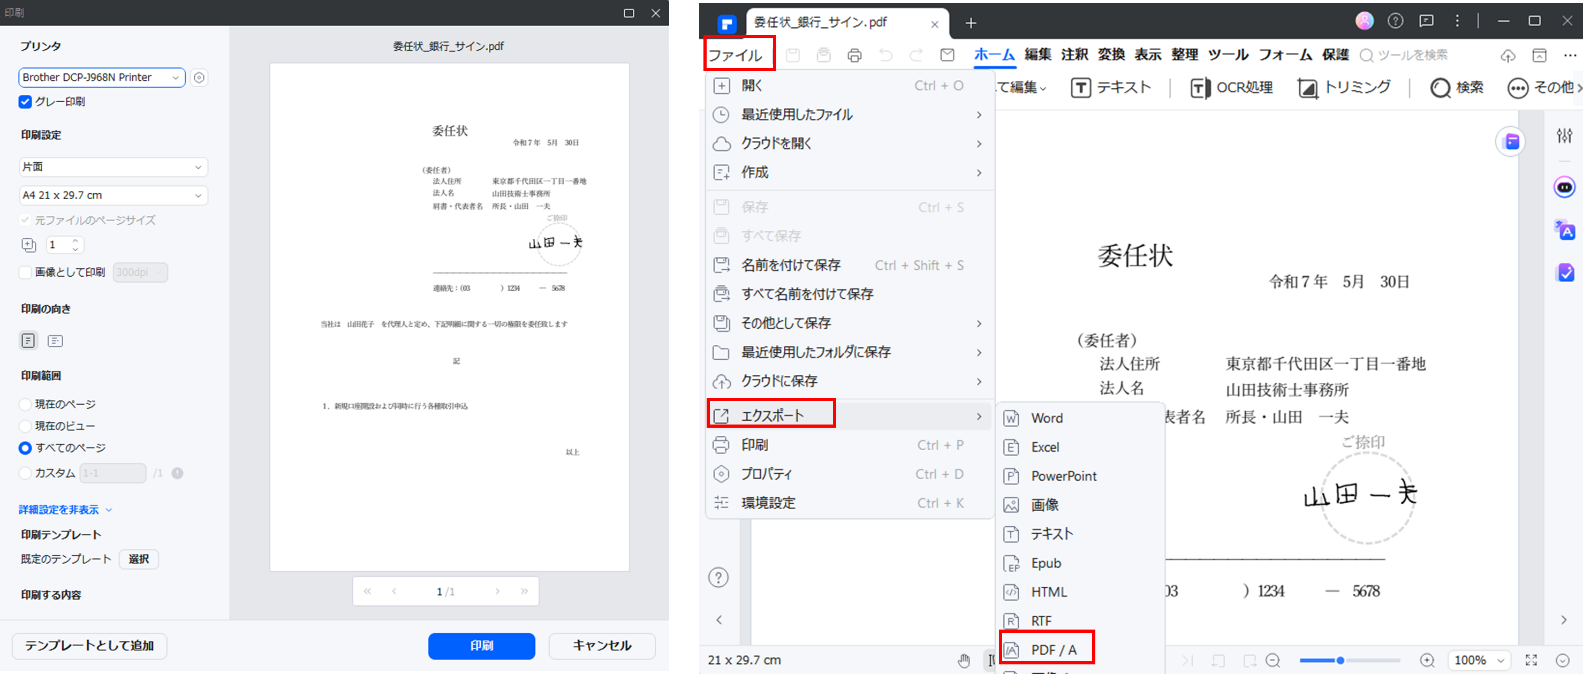Image resolution: width=1583 pixels, height=674 pixels.
Task: Expand 作成 submenu
Action: [x=849, y=173]
